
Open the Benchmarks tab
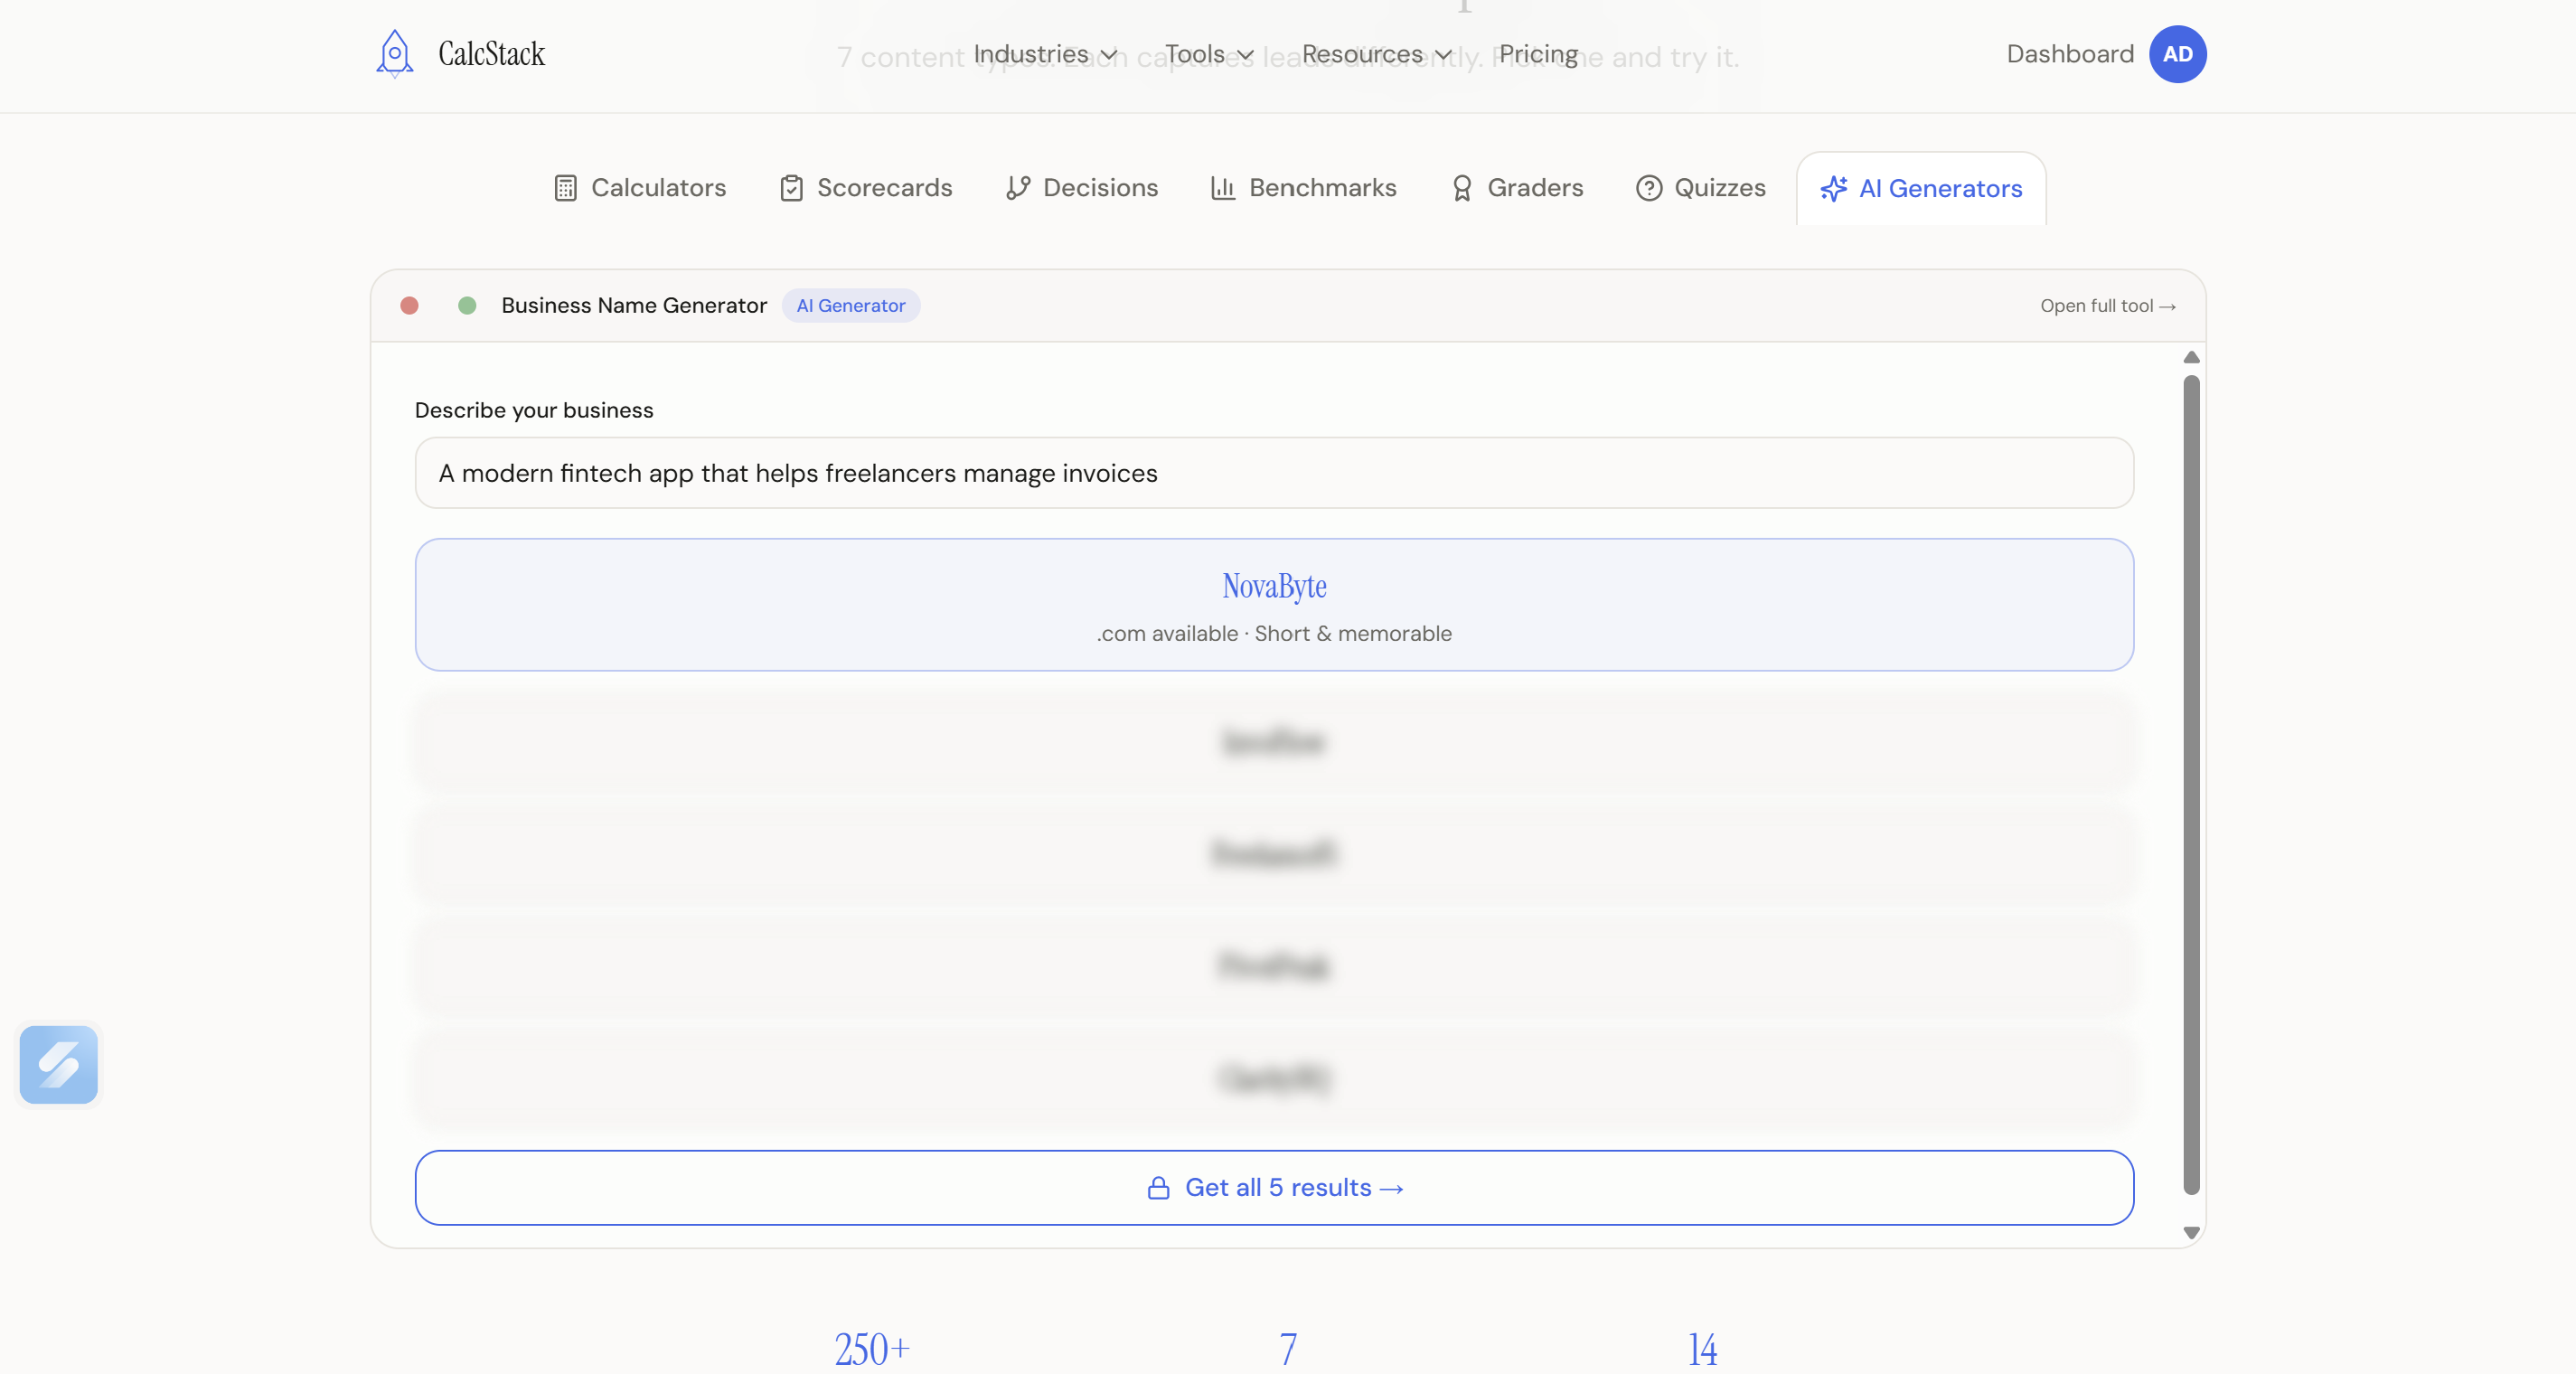(1303, 188)
